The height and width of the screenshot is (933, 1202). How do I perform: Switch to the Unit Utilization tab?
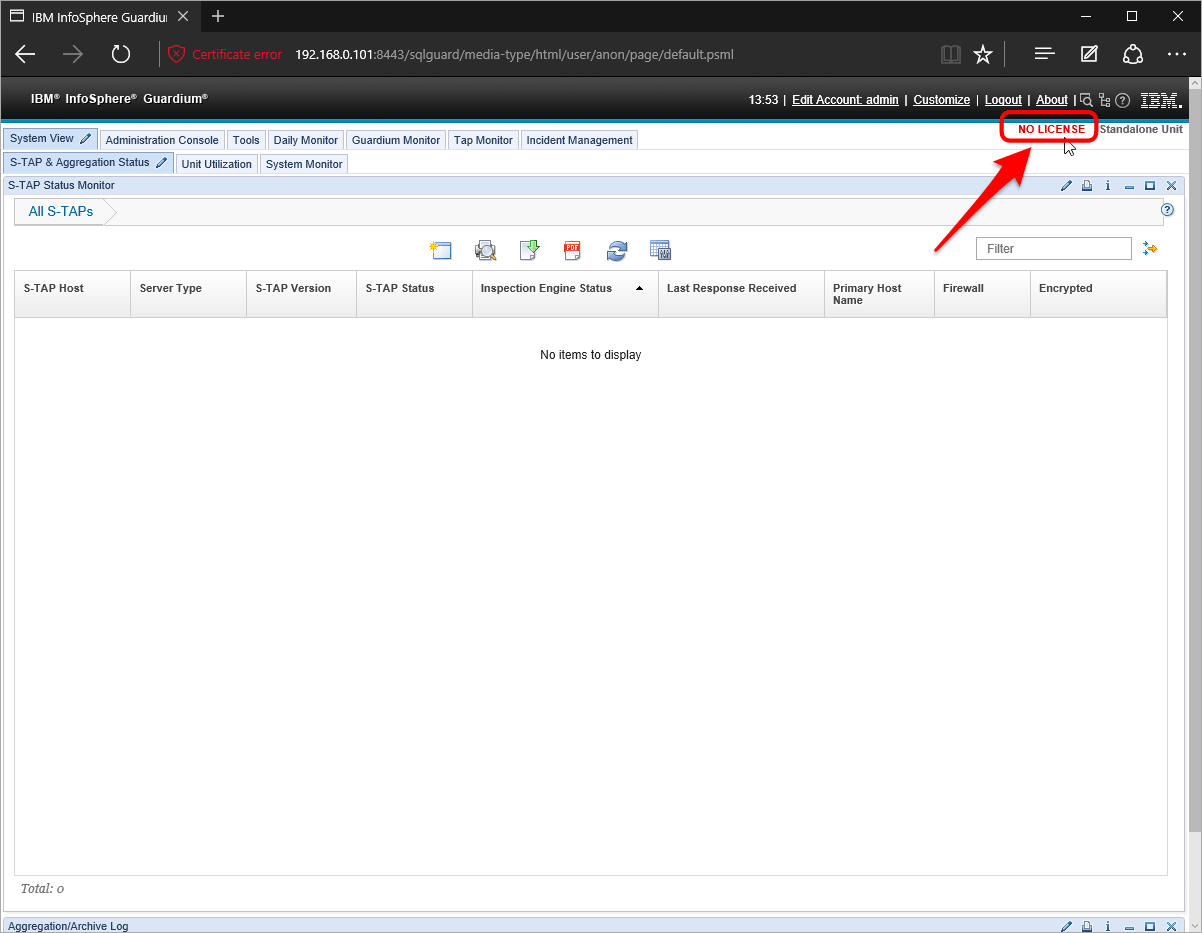pos(216,164)
